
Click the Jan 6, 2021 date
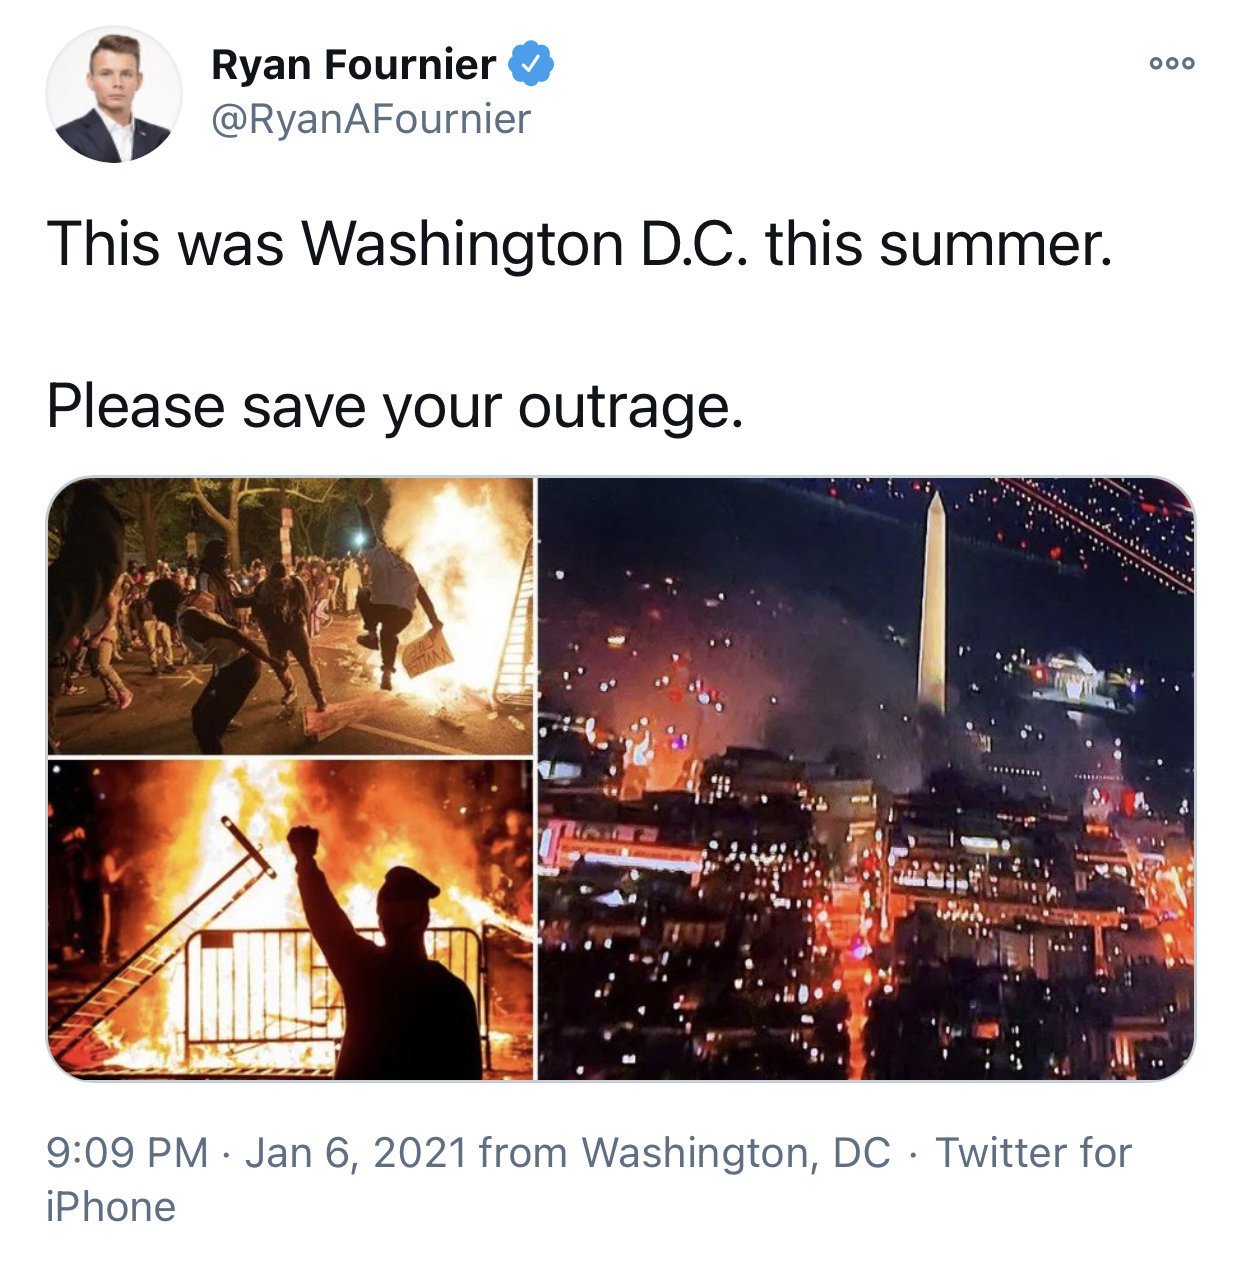tap(356, 1153)
